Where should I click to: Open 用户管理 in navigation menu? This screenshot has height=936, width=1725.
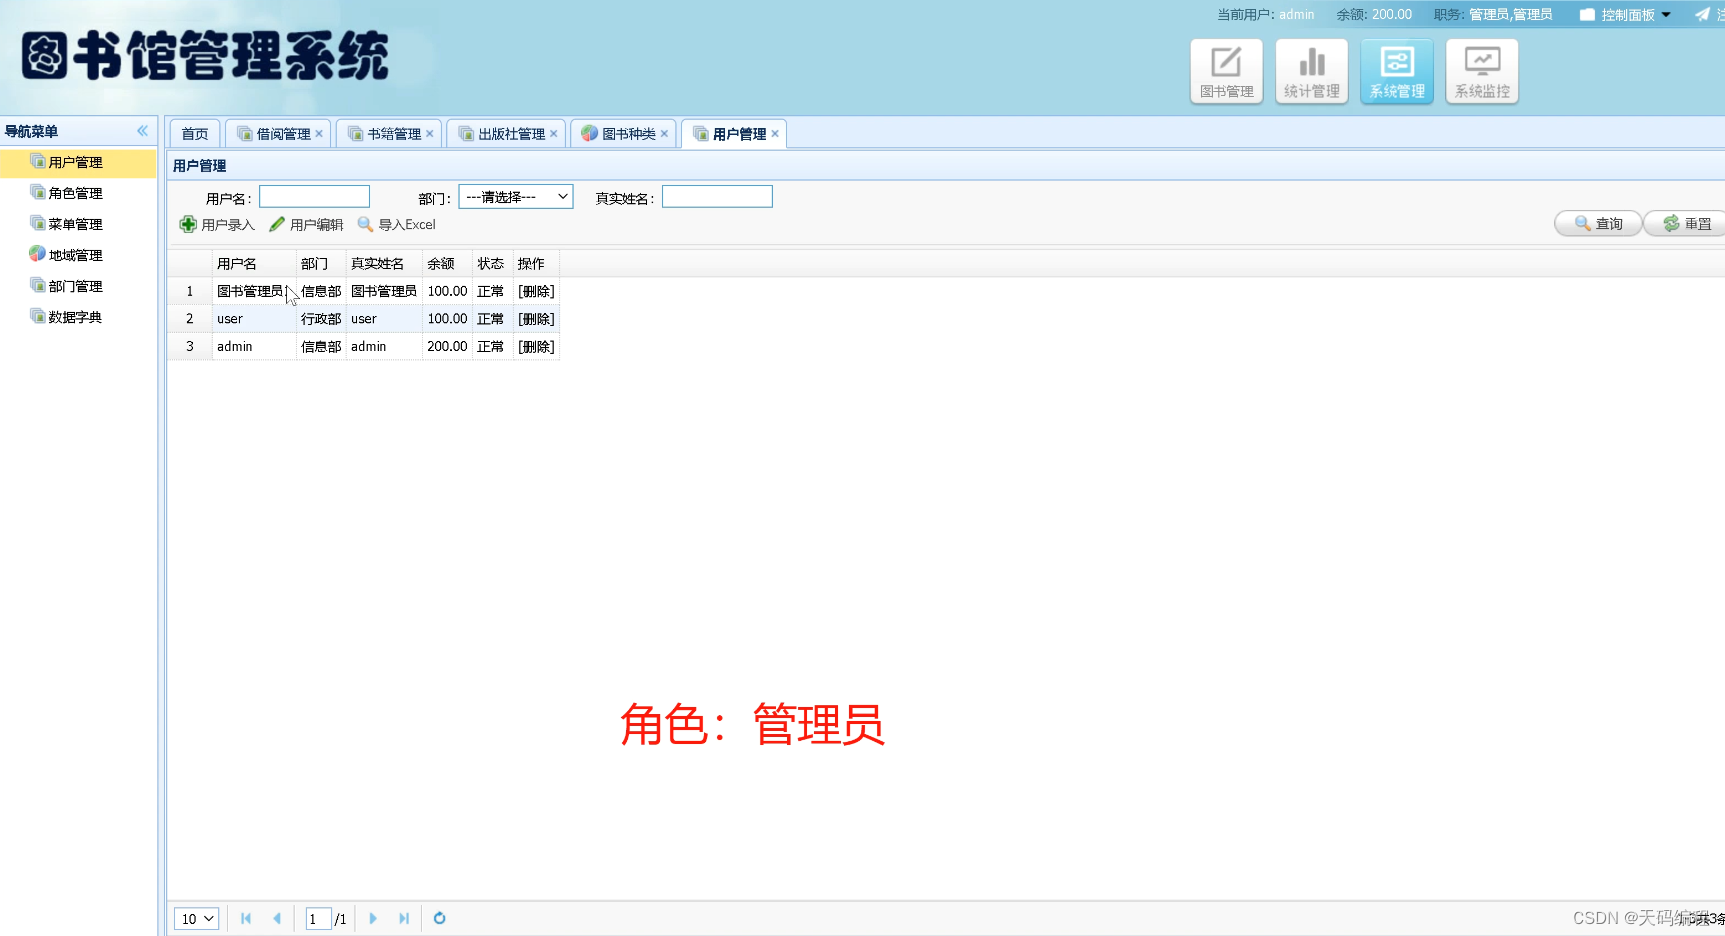click(78, 162)
